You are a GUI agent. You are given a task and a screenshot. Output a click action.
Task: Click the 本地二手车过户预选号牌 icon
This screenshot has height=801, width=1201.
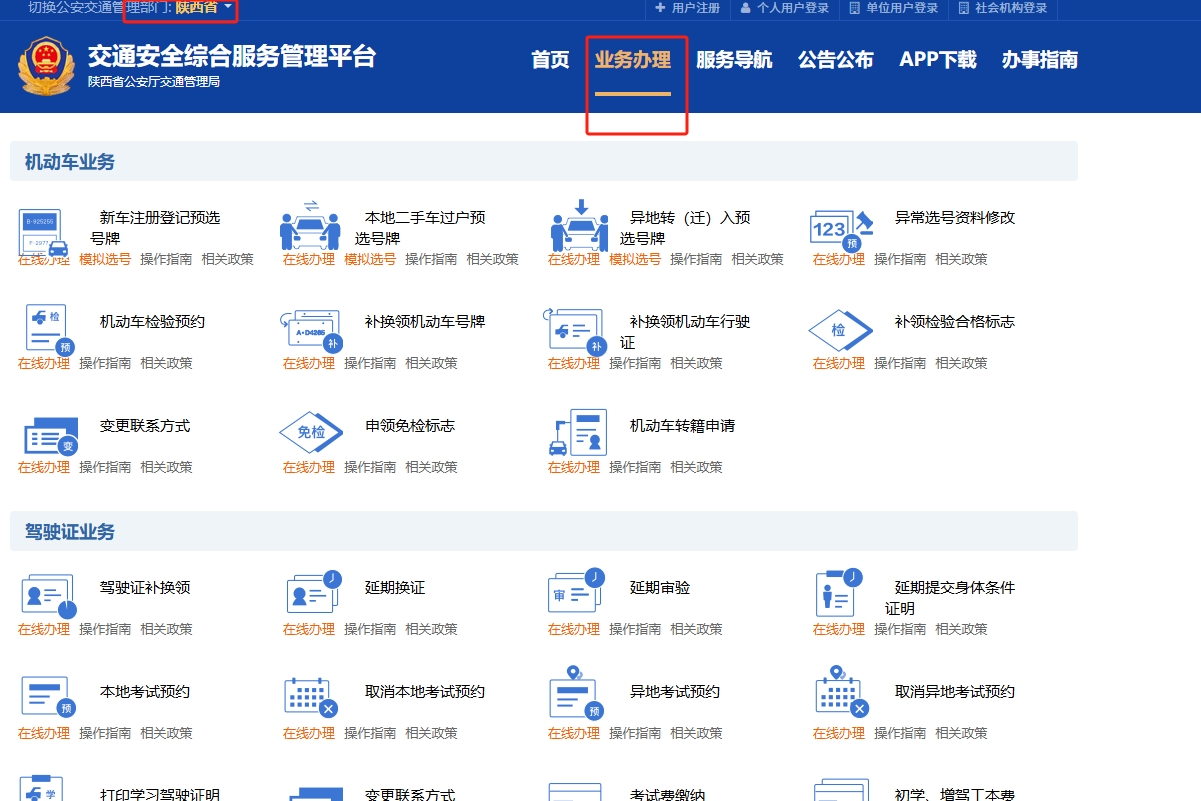[x=310, y=228]
